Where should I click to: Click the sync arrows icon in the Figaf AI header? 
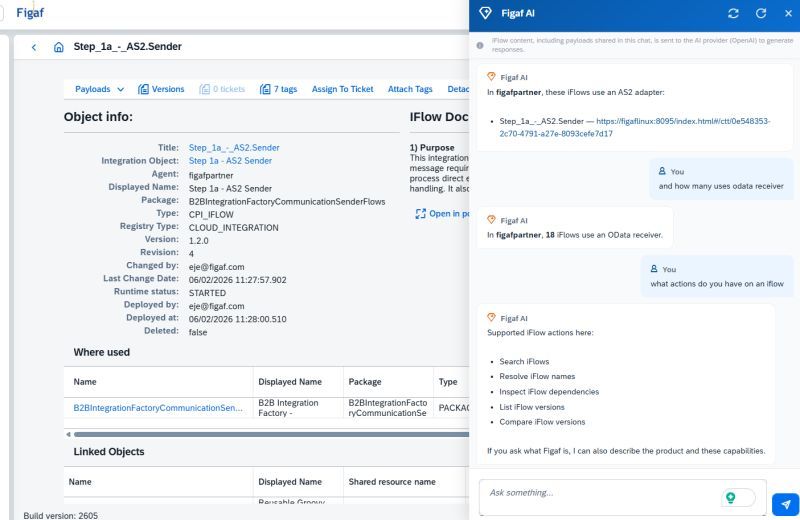click(733, 14)
